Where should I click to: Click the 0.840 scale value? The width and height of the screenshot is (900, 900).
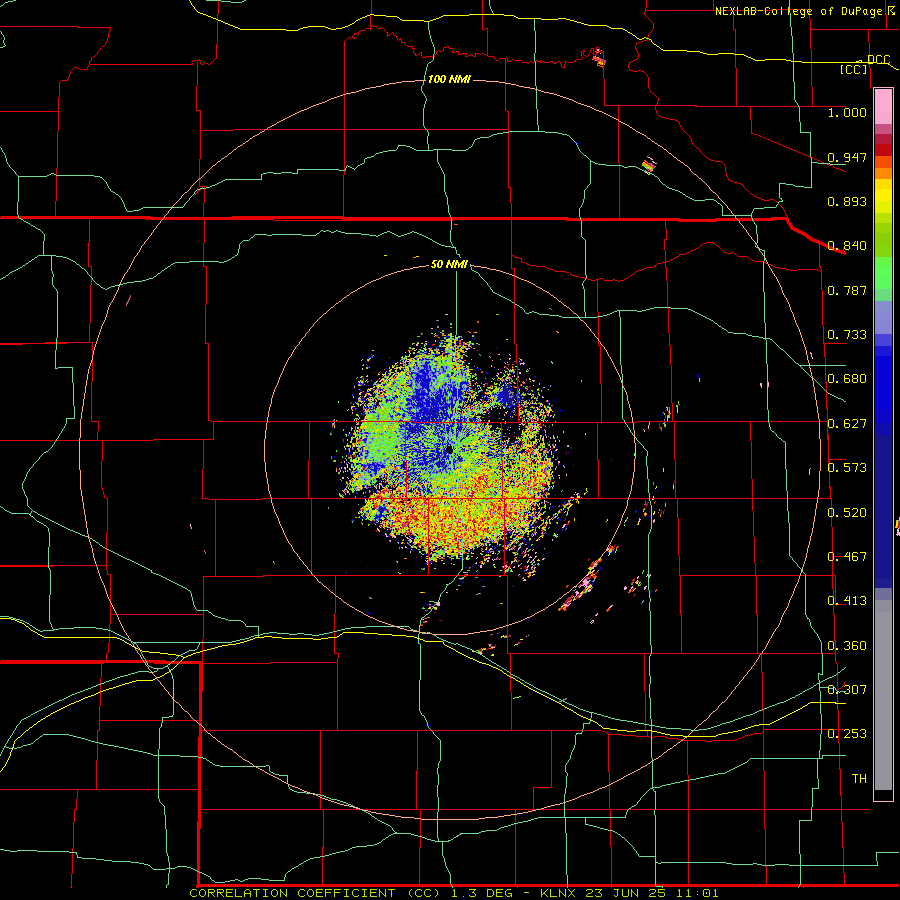point(847,246)
